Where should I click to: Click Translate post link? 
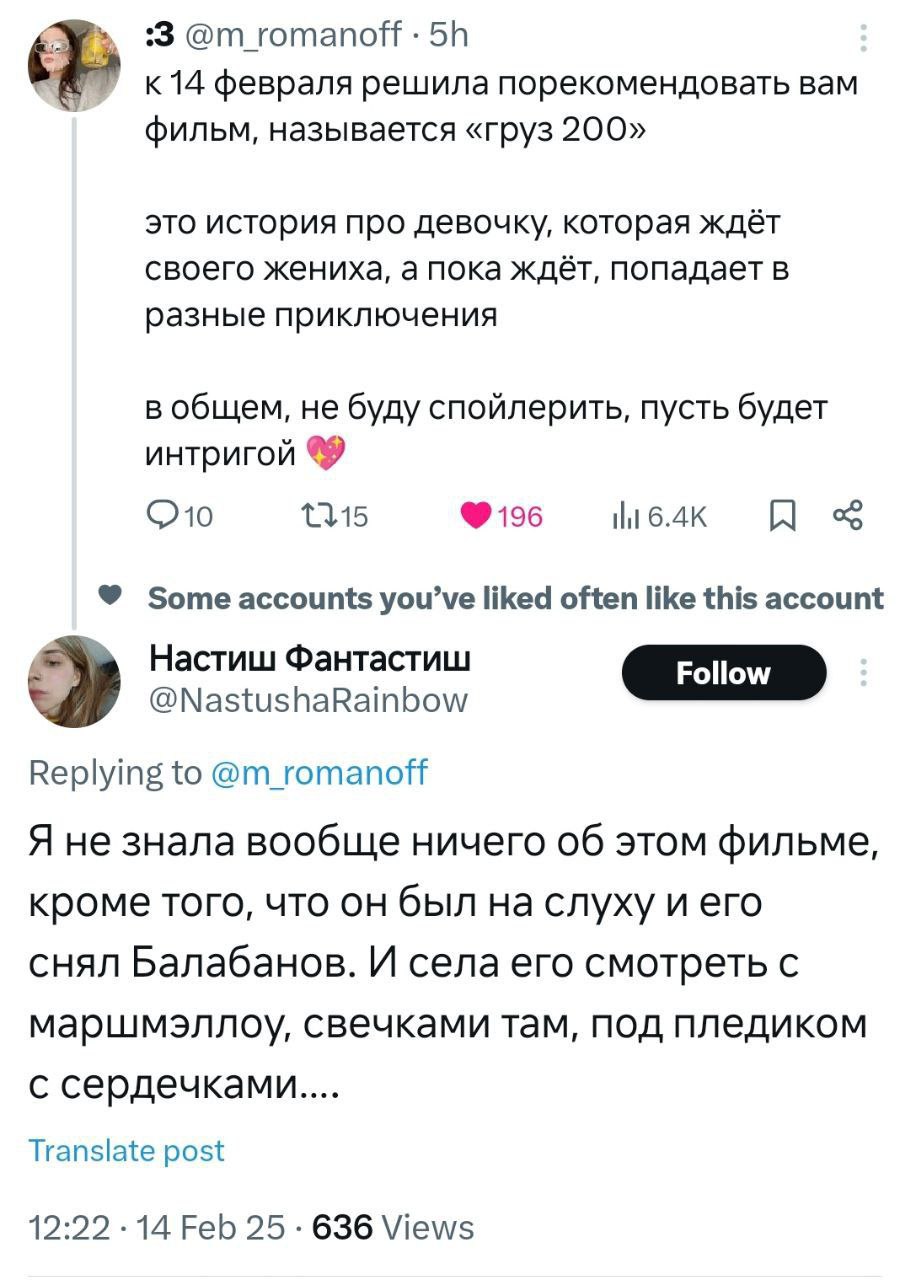(125, 1150)
